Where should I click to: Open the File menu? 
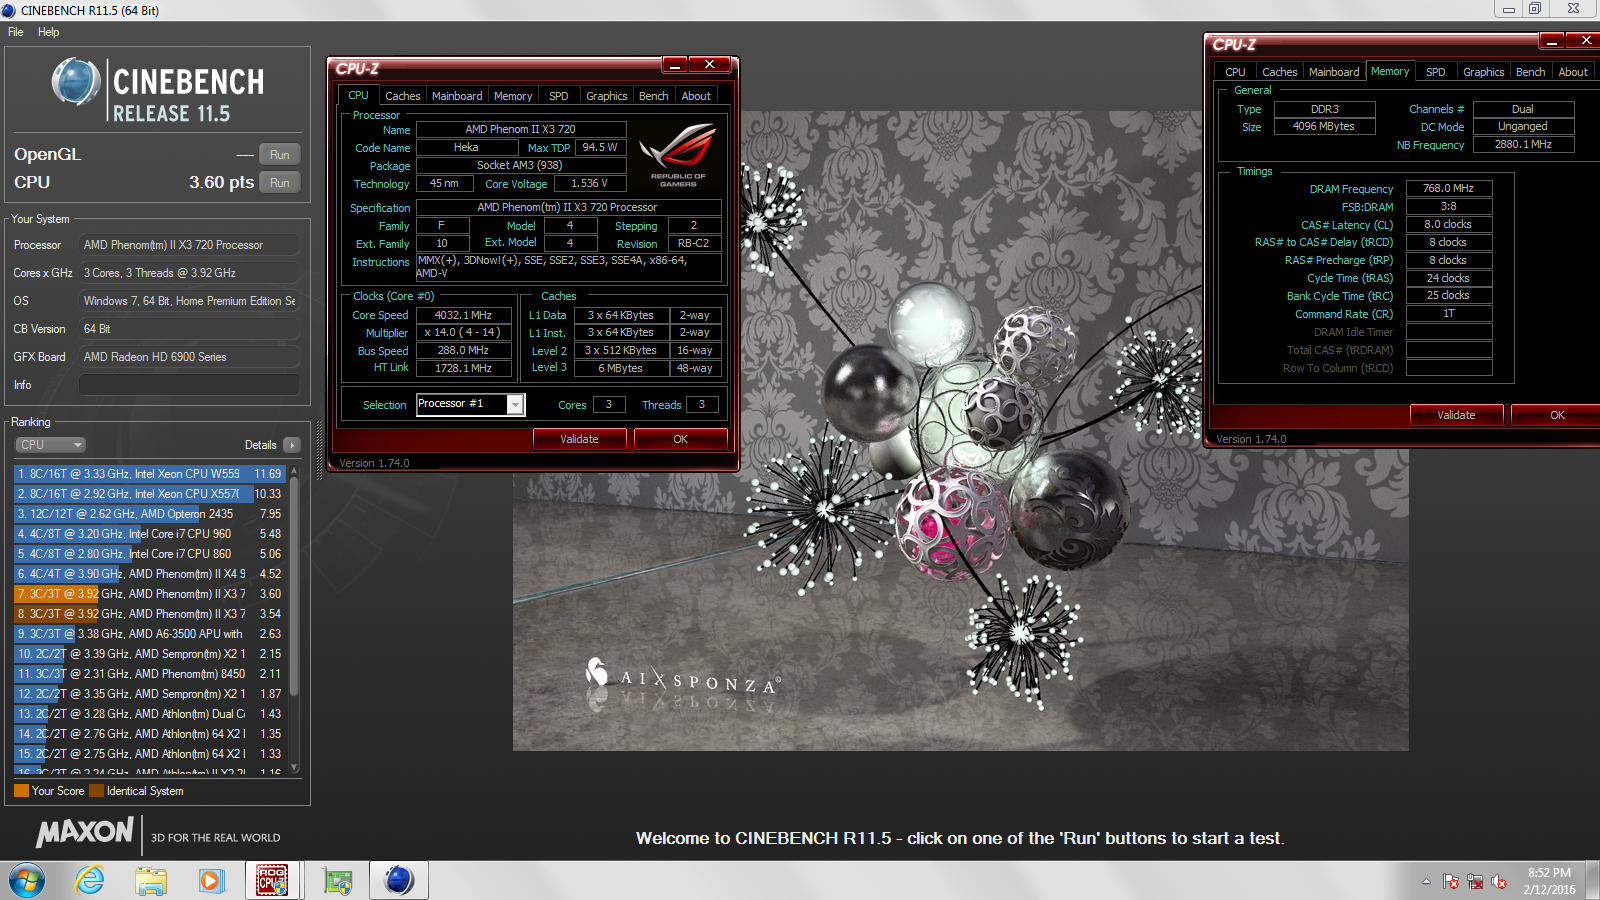click(x=16, y=32)
